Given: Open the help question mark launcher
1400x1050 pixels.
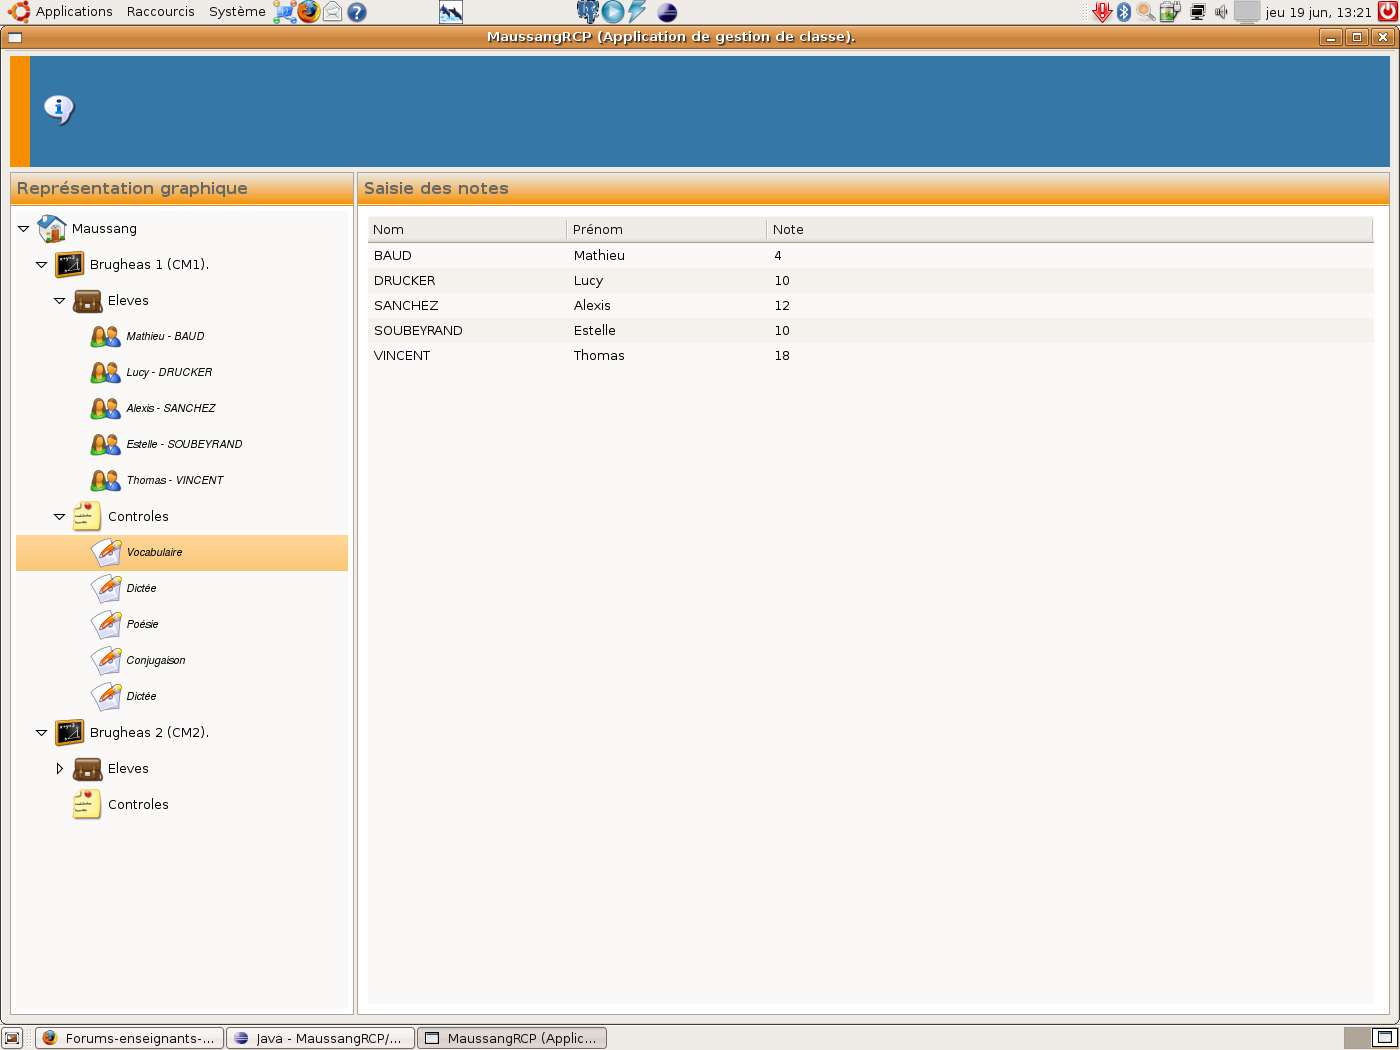Looking at the screenshot, I should pyautogui.click(x=357, y=12).
